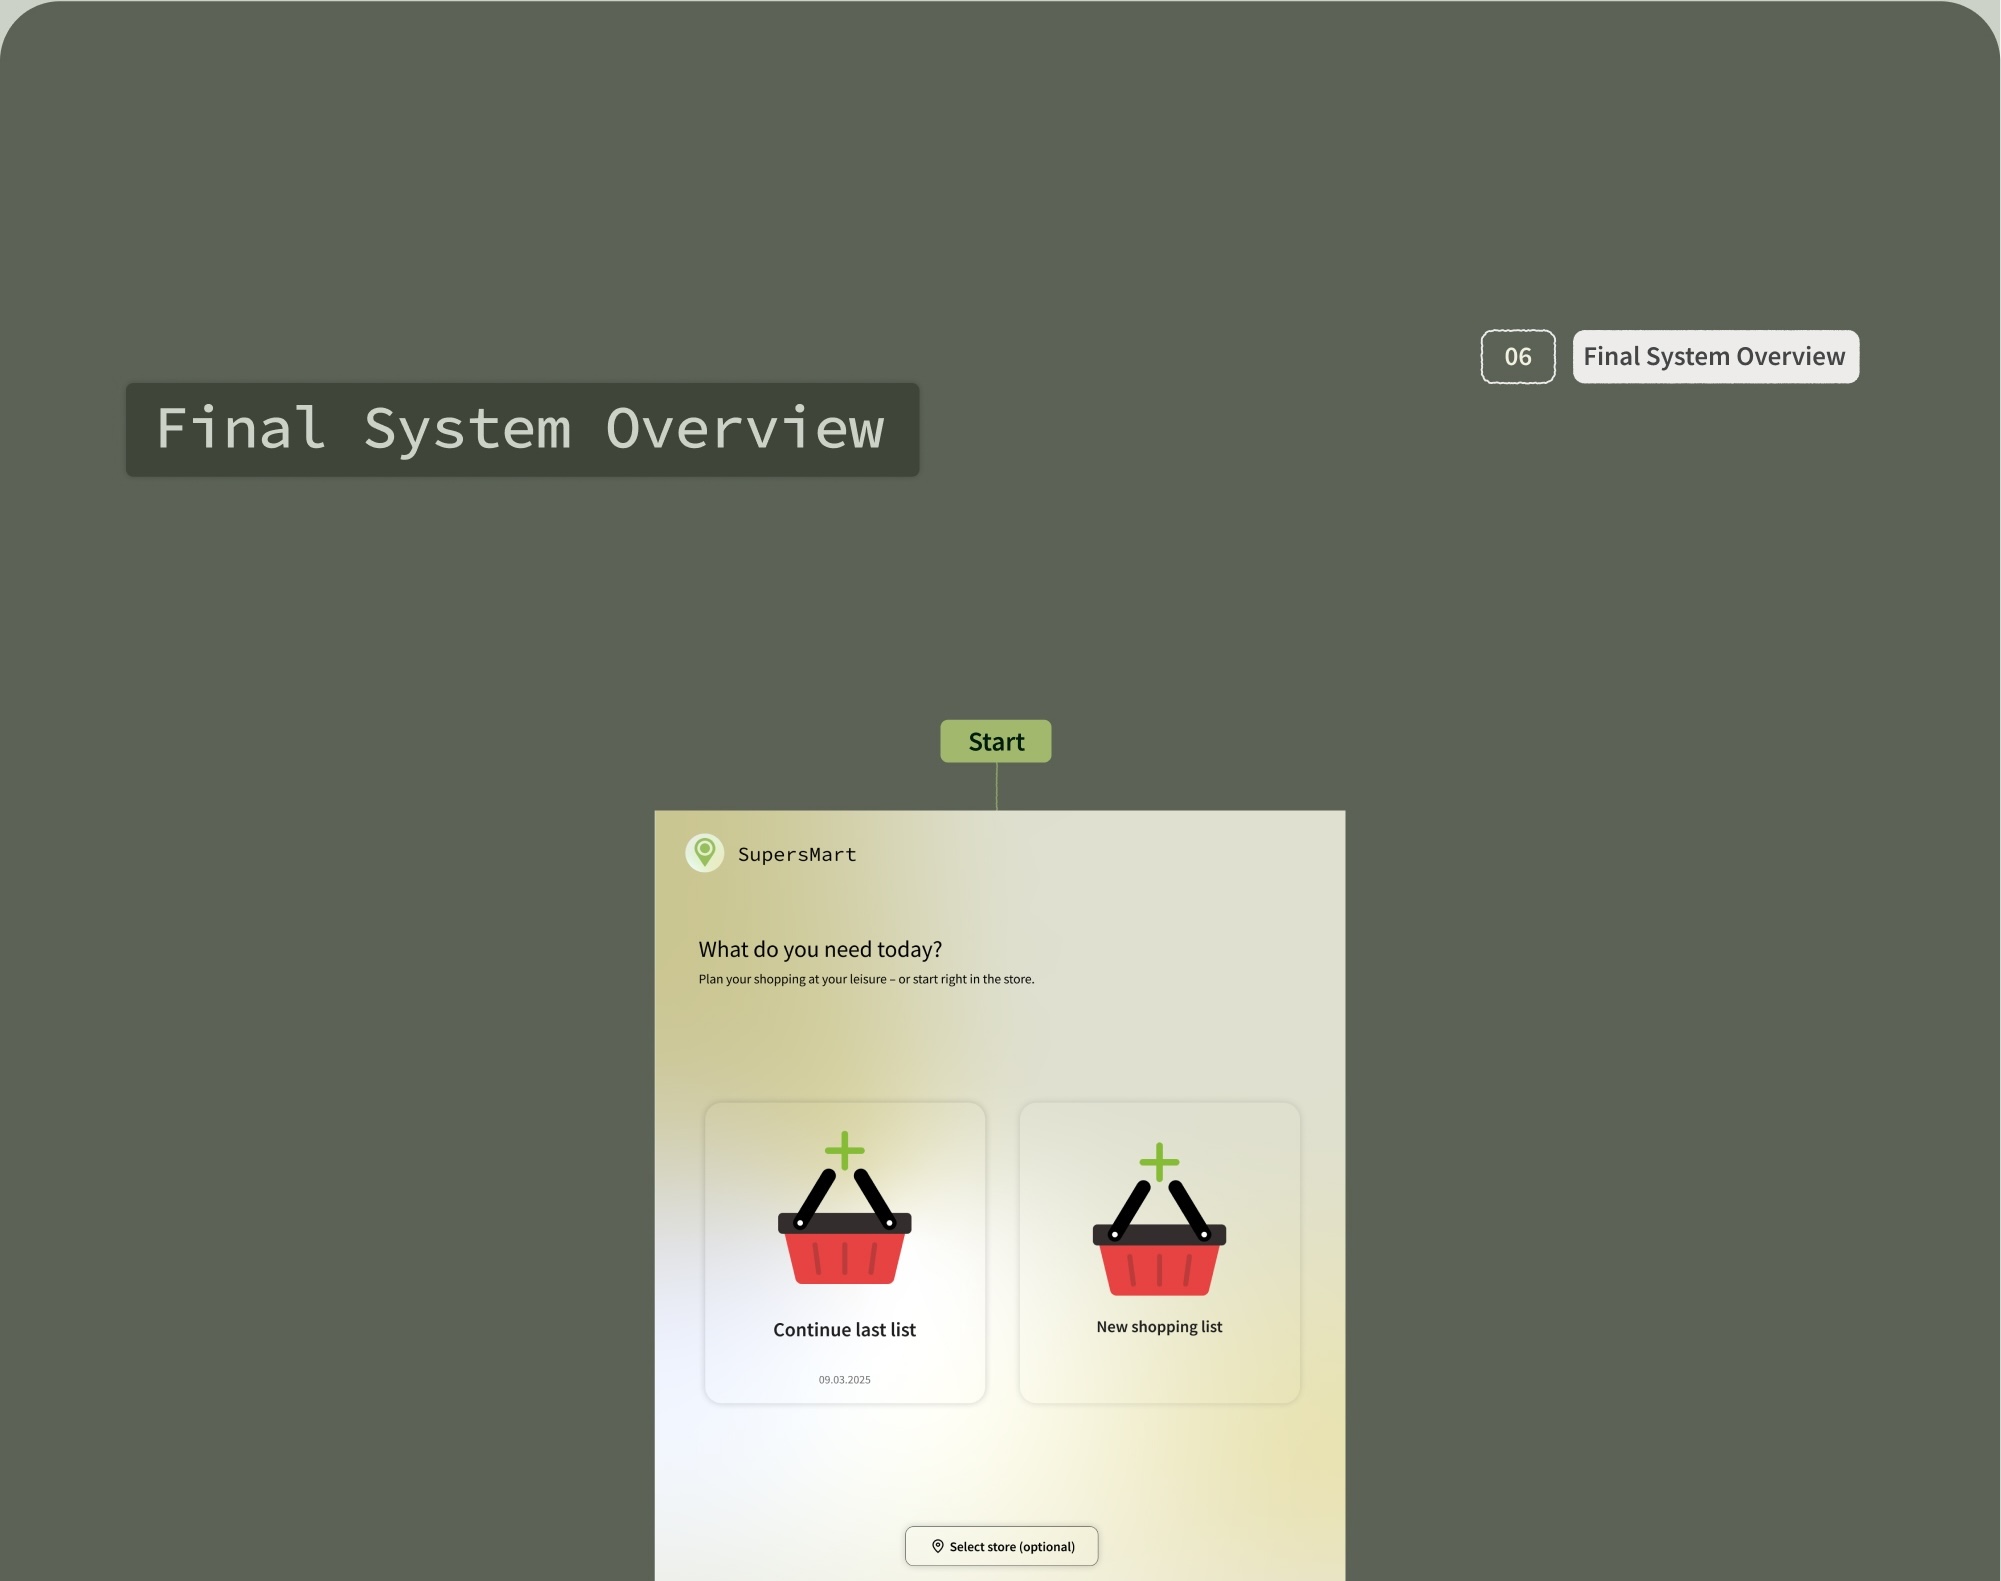Click green plus above Continue last list basket
2001x1581 pixels.
(x=845, y=1150)
